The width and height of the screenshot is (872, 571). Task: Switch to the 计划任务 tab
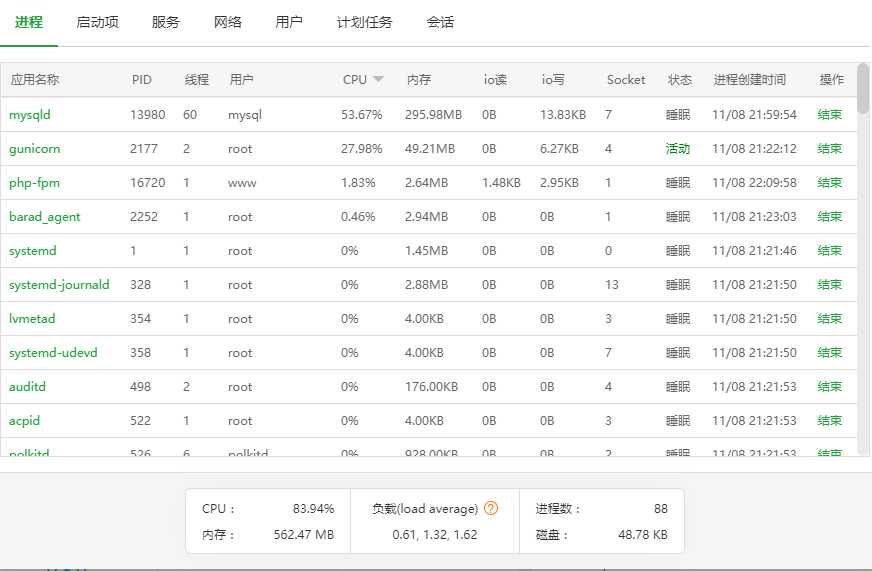365,22
